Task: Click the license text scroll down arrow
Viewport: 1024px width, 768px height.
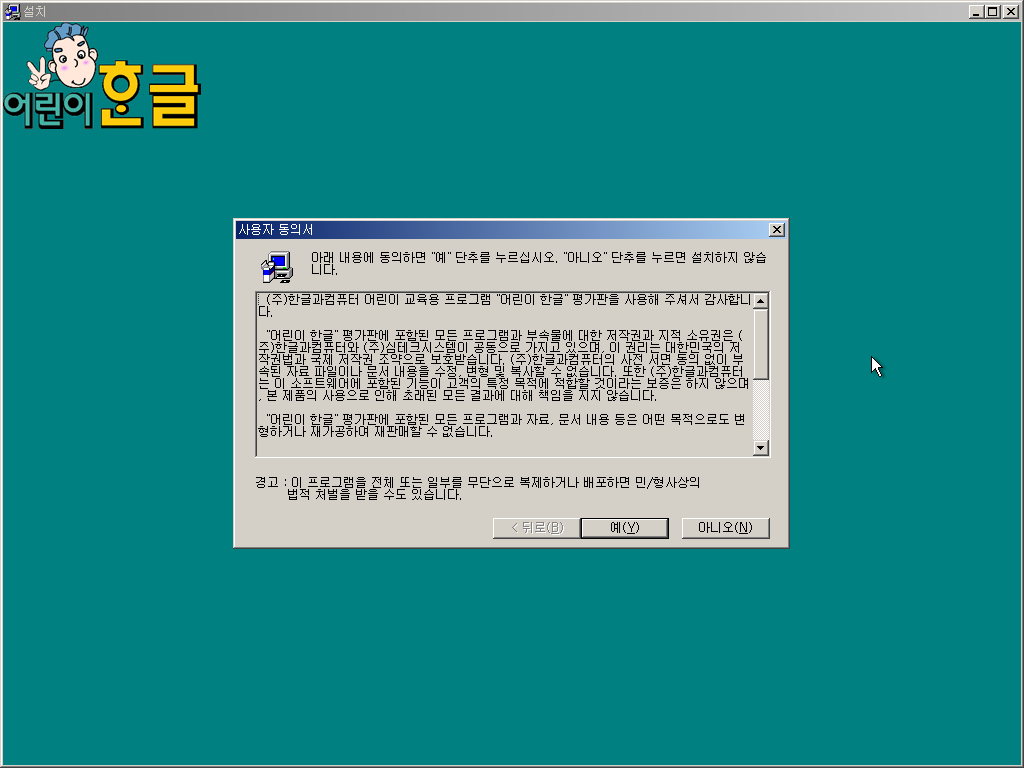Action: point(760,448)
